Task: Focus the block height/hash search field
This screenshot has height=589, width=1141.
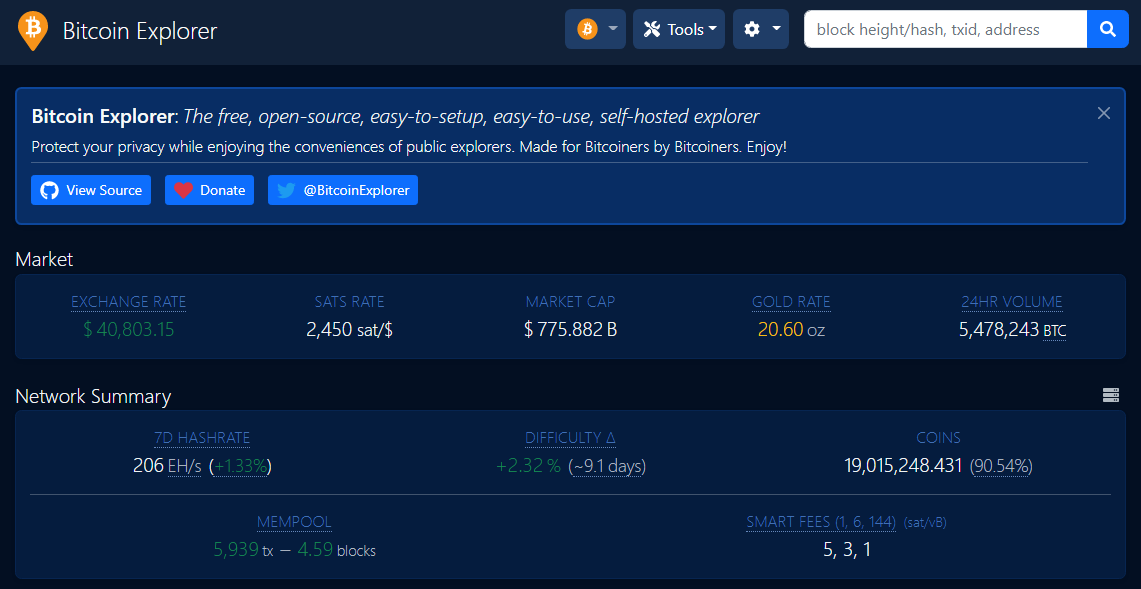Action: [x=945, y=29]
